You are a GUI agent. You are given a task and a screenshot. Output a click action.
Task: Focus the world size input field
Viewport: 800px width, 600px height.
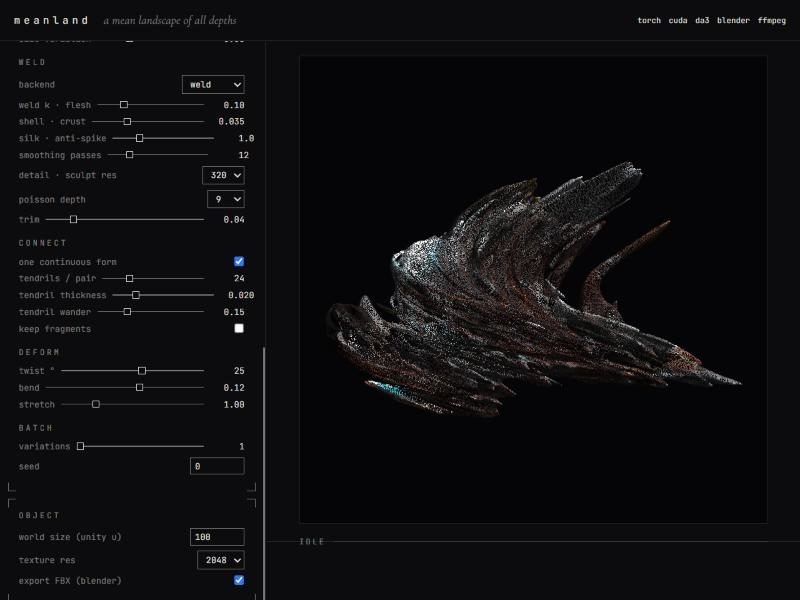[217, 537]
